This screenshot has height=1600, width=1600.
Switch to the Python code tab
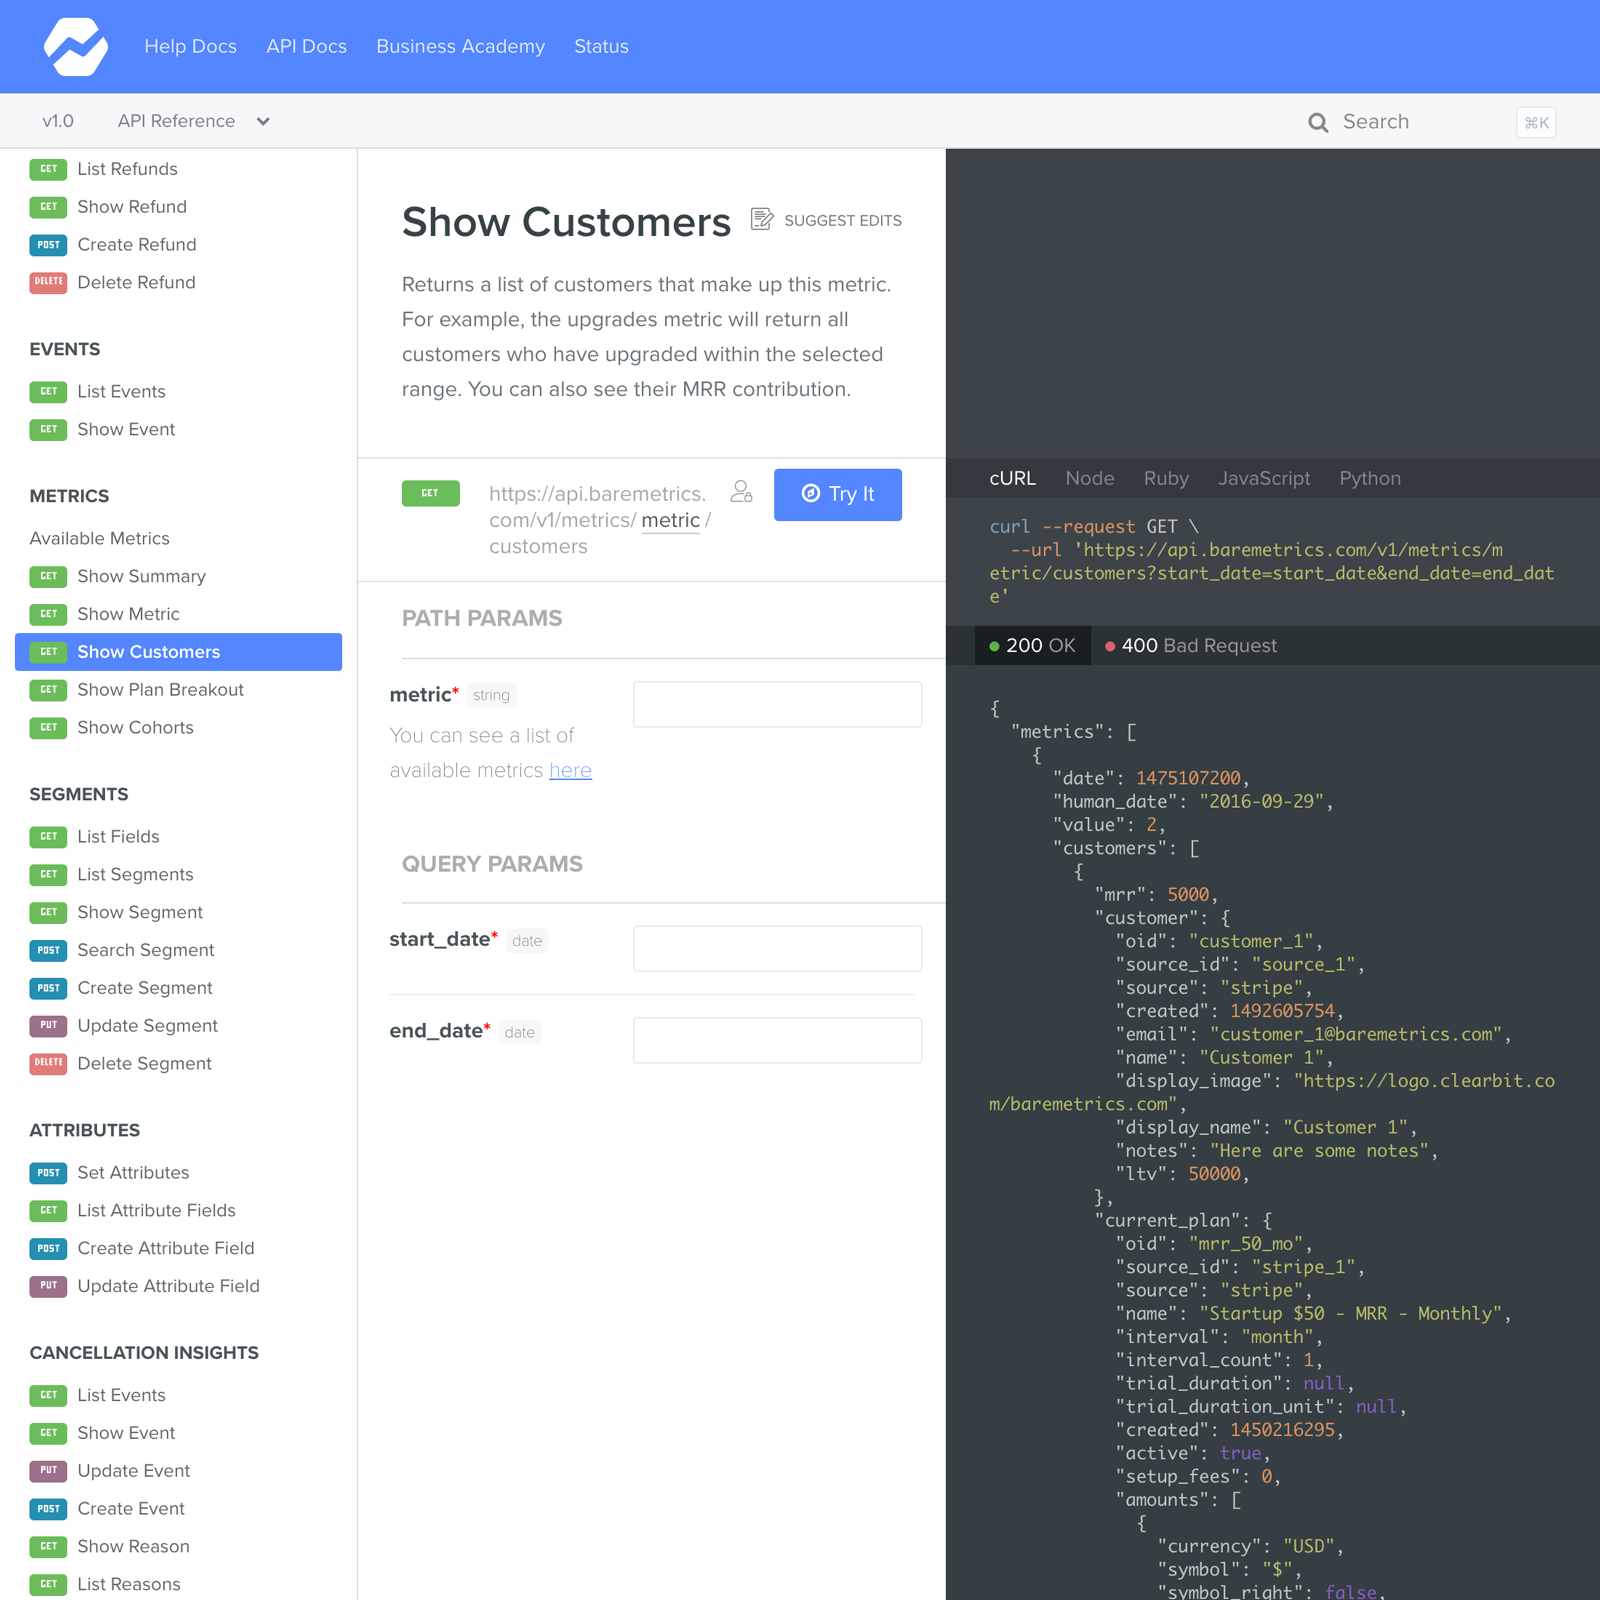(1369, 478)
